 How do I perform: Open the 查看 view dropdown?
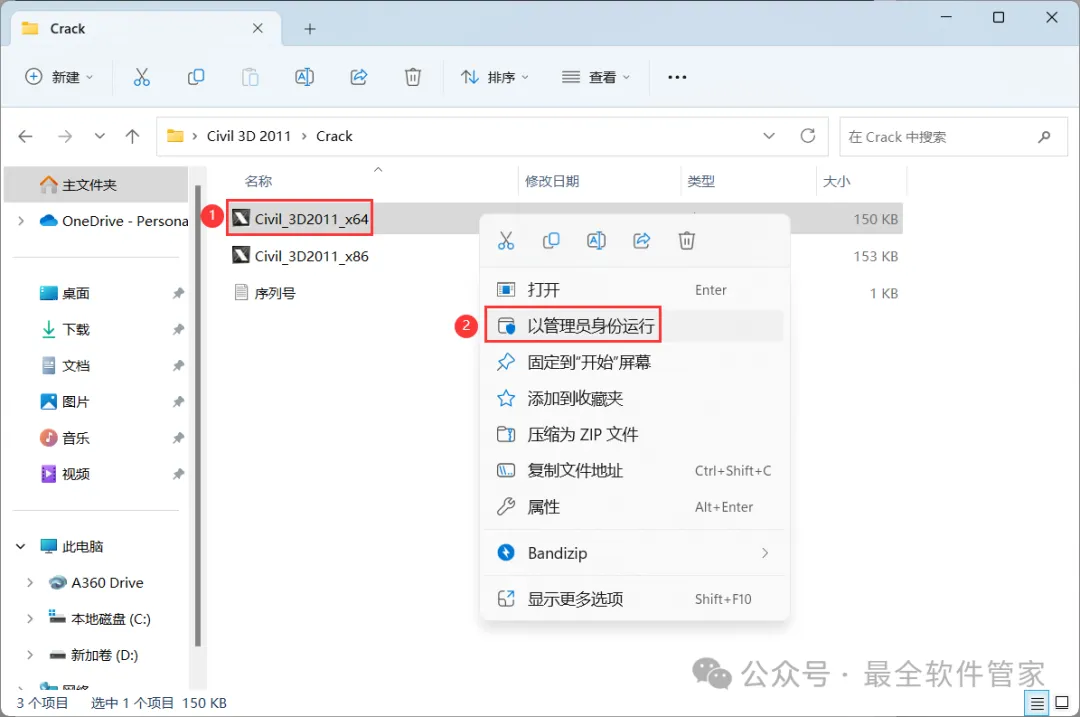(596, 77)
